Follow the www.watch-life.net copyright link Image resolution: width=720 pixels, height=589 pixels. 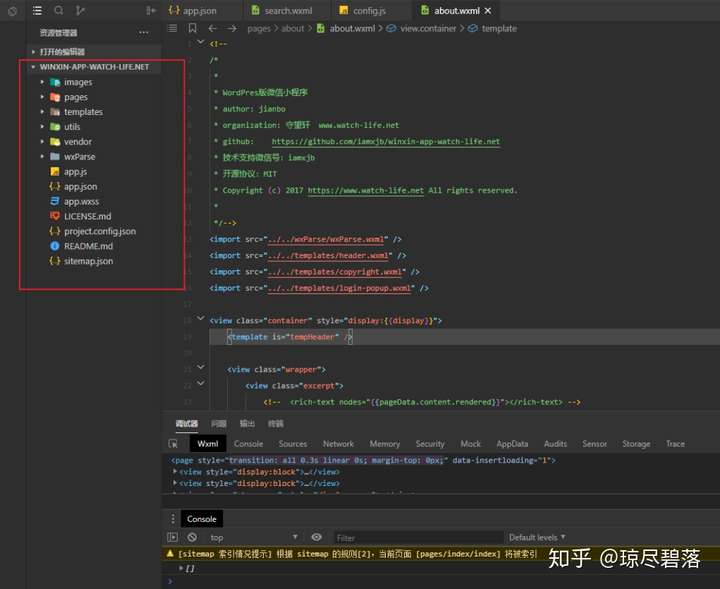pos(366,190)
